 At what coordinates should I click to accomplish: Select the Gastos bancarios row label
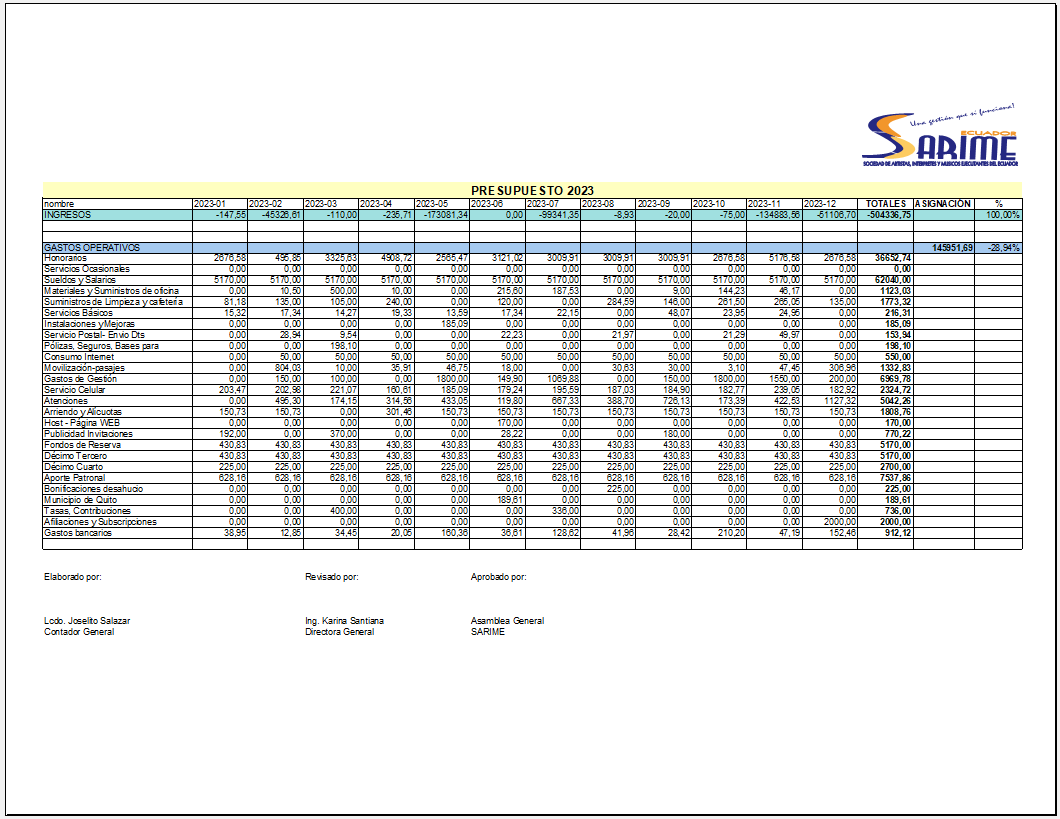click(x=78, y=532)
